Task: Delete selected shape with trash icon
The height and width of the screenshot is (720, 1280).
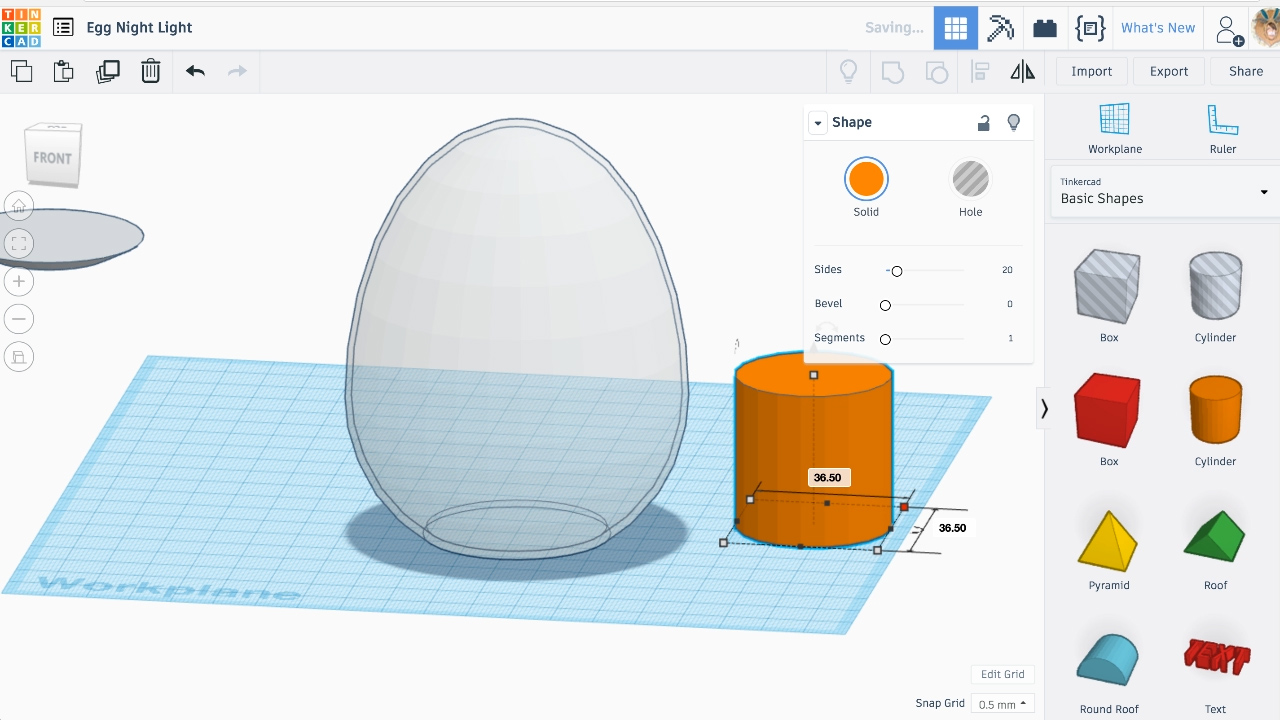Action: 150,71
